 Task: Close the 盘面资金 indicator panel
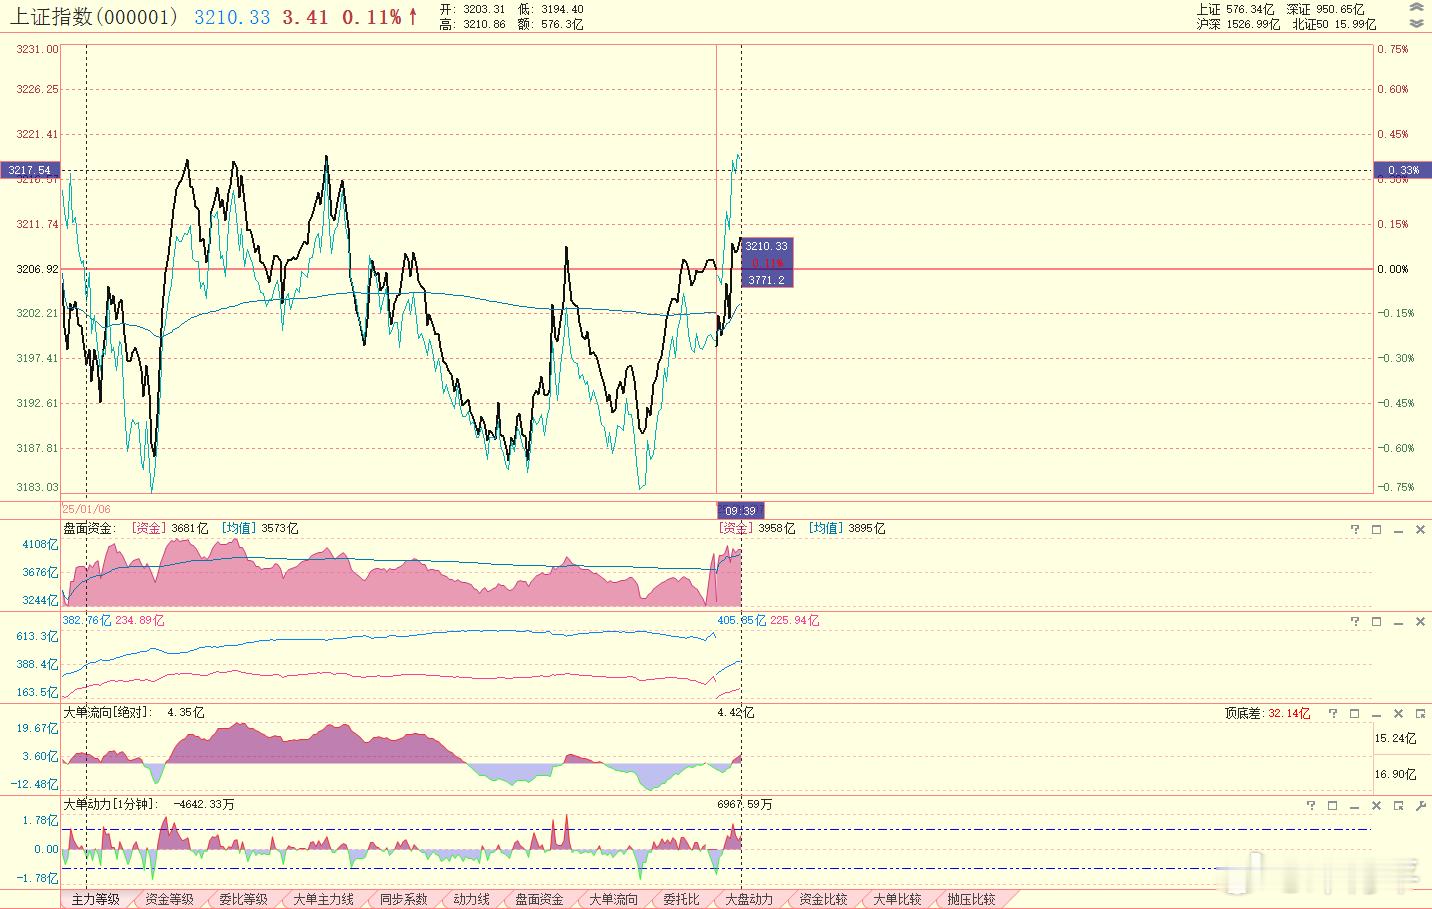(x=1420, y=529)
